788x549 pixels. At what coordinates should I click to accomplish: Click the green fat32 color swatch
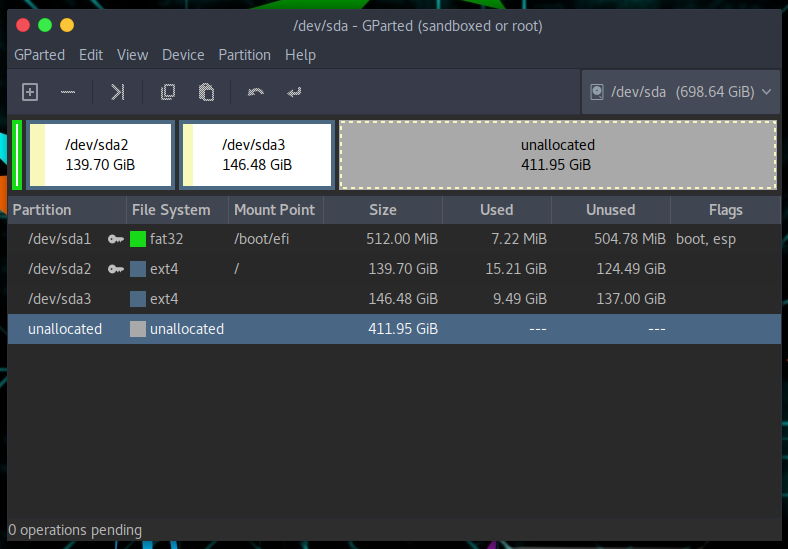[x=138, y=239]
